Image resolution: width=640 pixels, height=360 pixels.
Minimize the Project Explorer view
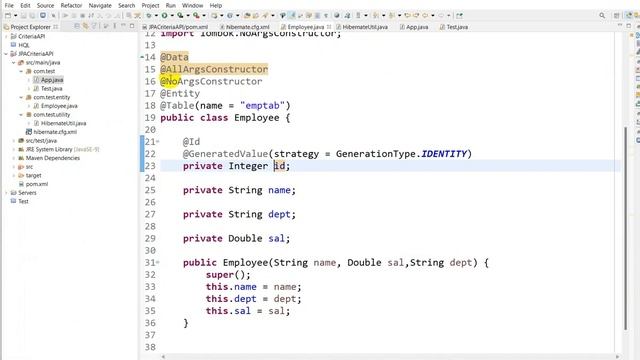tap(123, 26)
